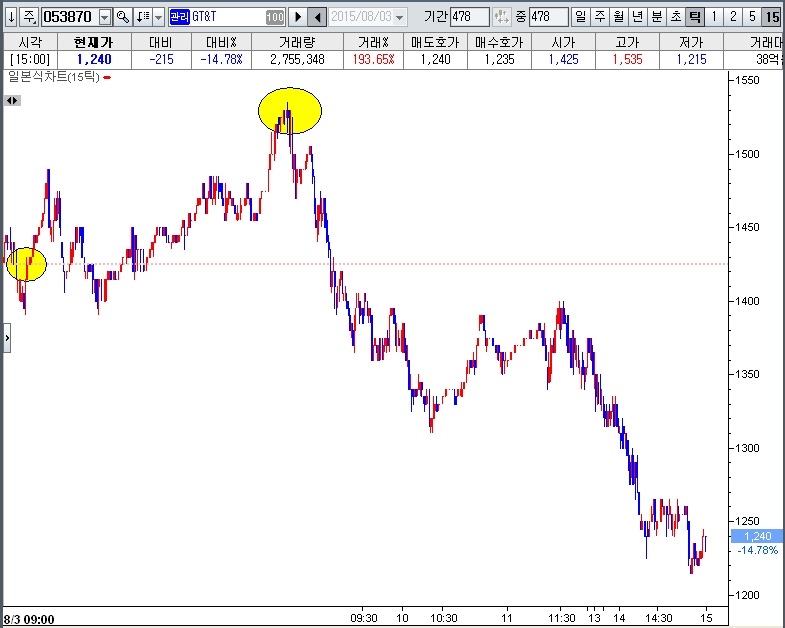The width and height of the screenshot is (785, 628).
Task: Click the 고가 column header
Action: click(627, 42)
